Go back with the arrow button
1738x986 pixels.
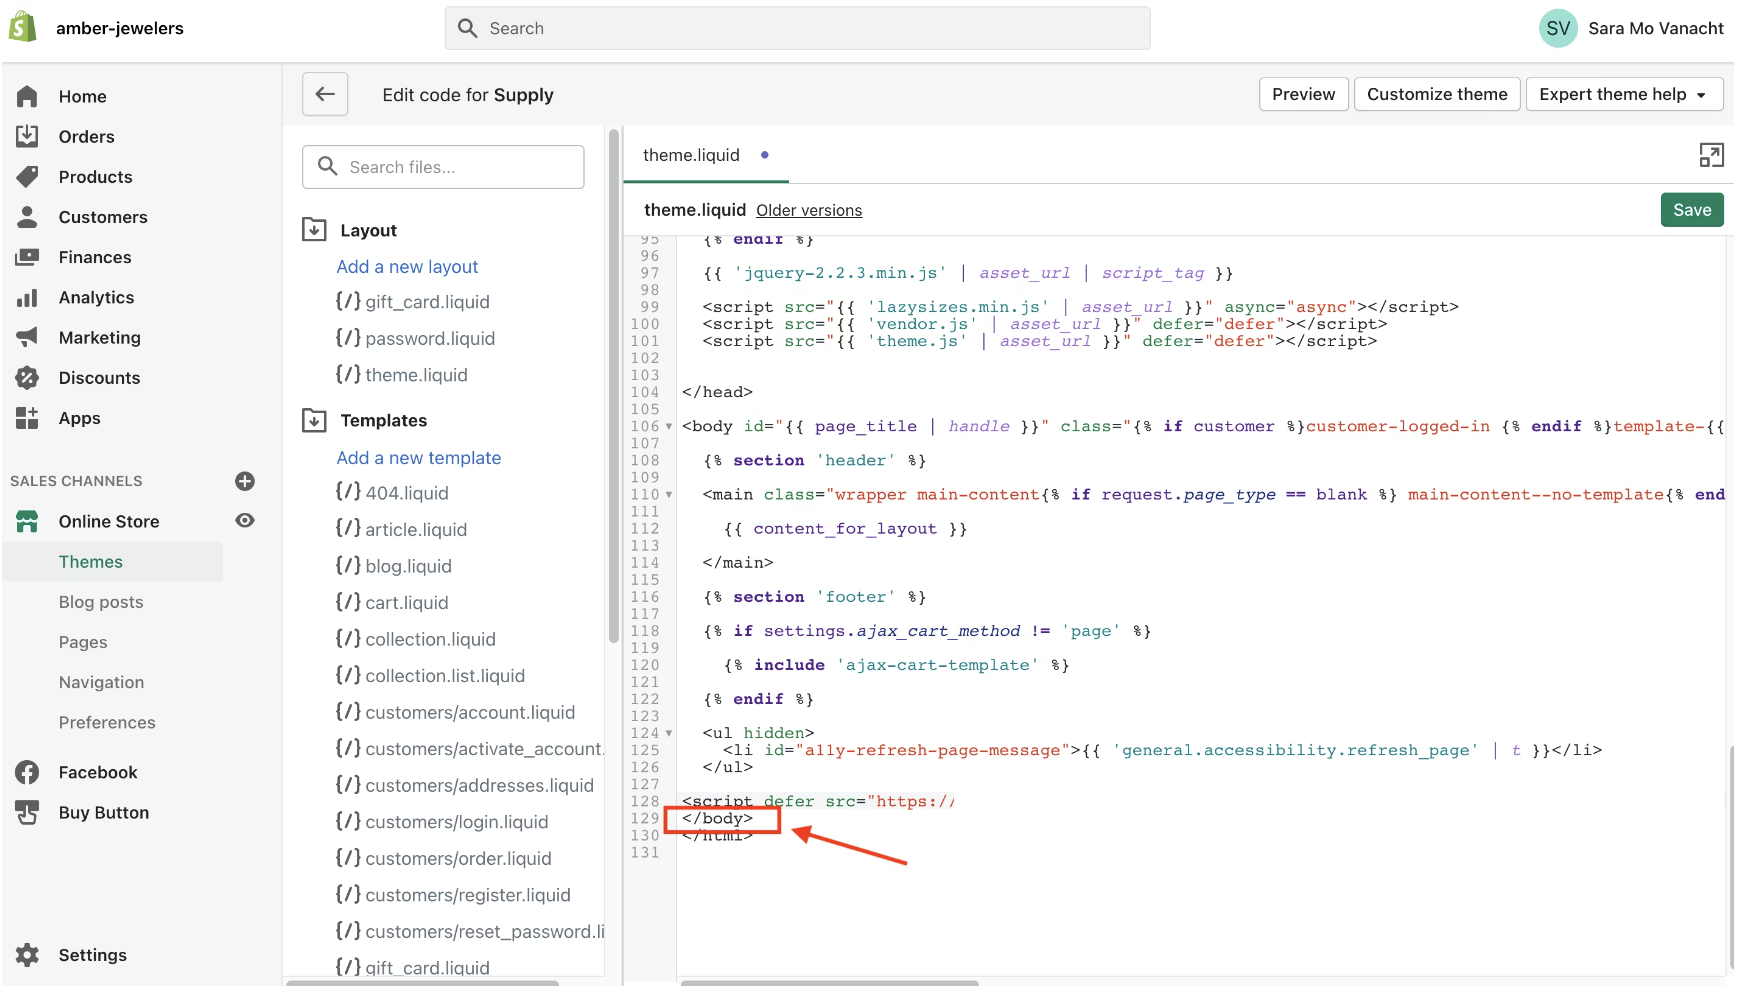pos(325,94)
